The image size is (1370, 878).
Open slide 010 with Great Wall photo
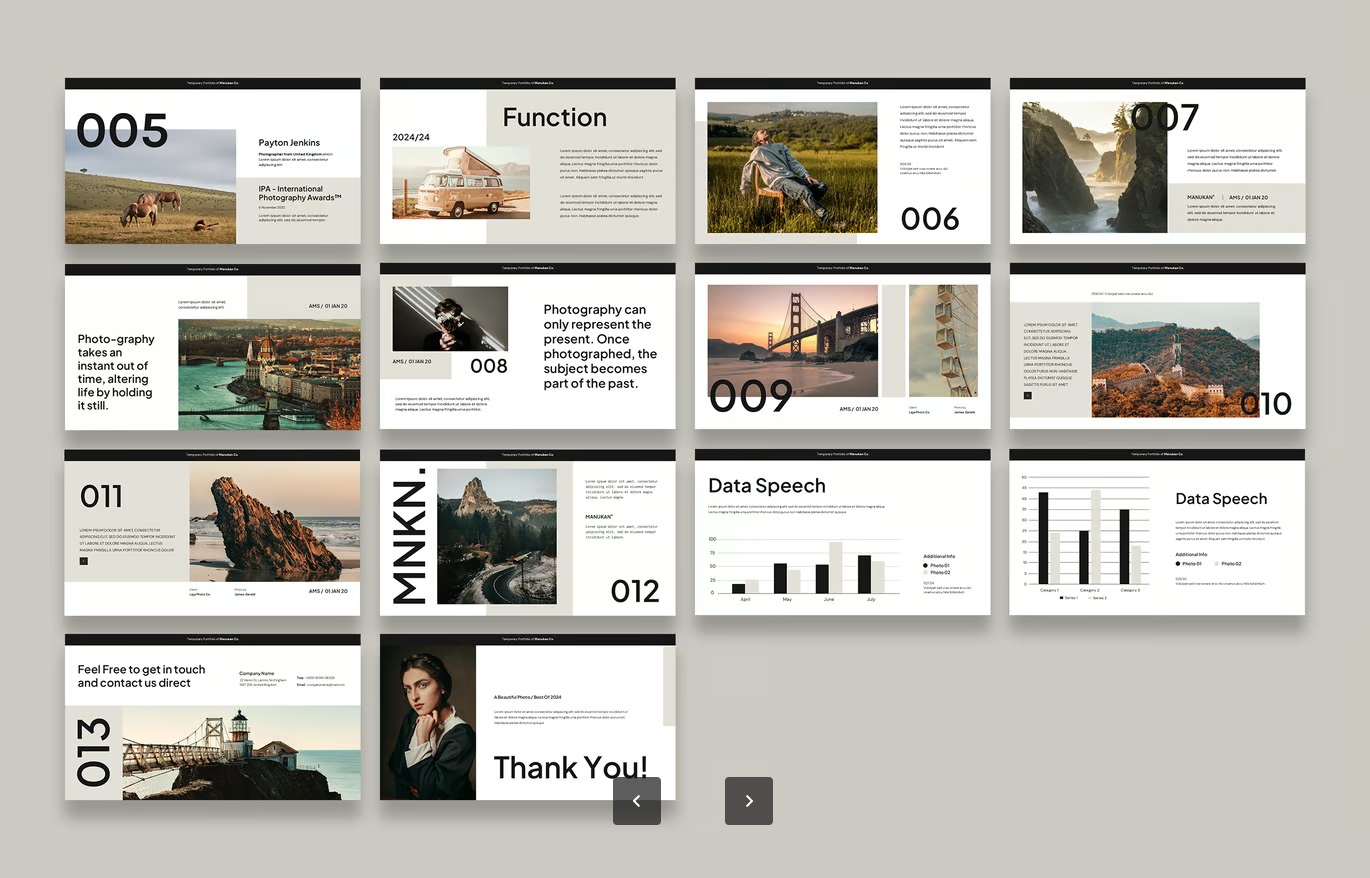point(1157,347)
